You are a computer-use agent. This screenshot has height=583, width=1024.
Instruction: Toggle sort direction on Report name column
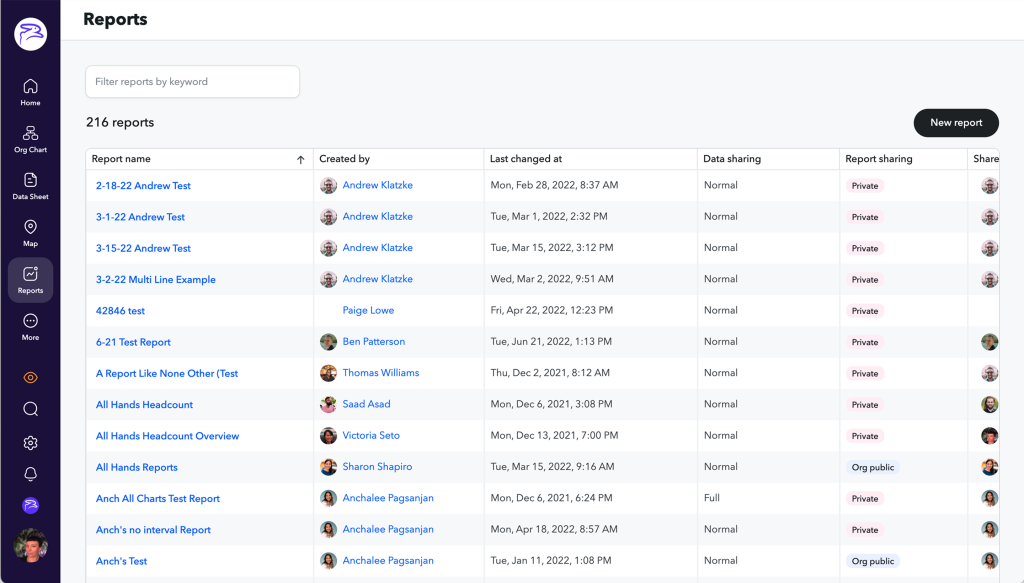[299, 159]
